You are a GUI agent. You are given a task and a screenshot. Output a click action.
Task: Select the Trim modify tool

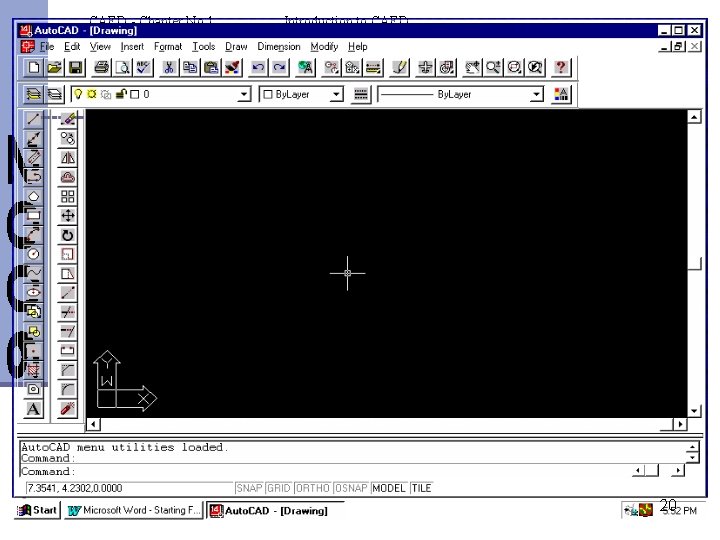point(68,312)
